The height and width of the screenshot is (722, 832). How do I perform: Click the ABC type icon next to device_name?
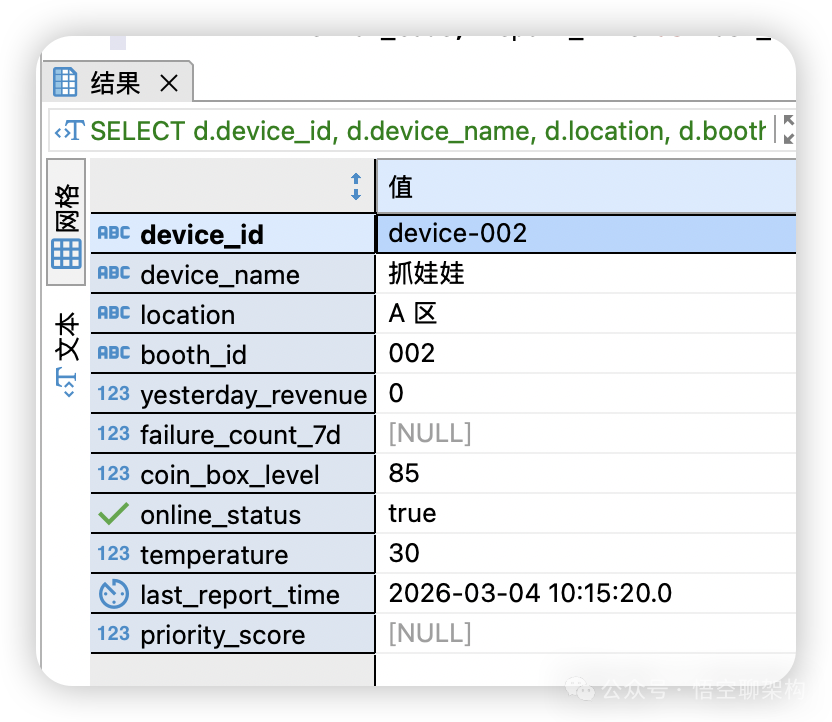(x=113, y=274)
